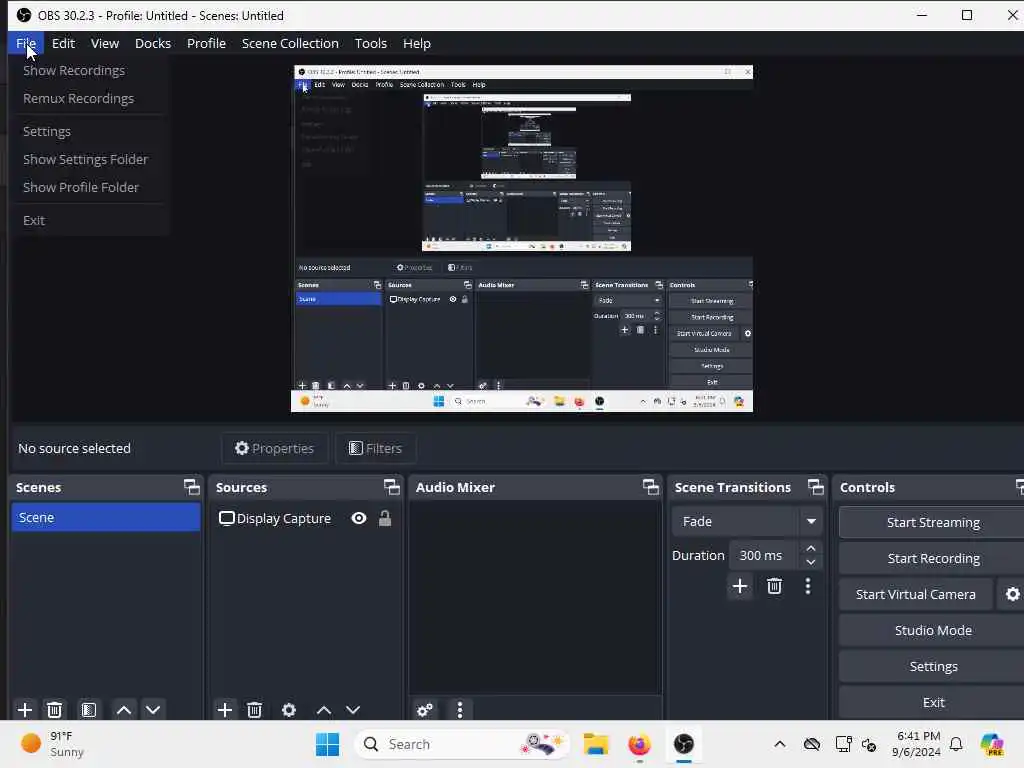This screenshot has width=1024, height=768.
Task: Choose Settings in the File menu
Action: click(89, 131)
